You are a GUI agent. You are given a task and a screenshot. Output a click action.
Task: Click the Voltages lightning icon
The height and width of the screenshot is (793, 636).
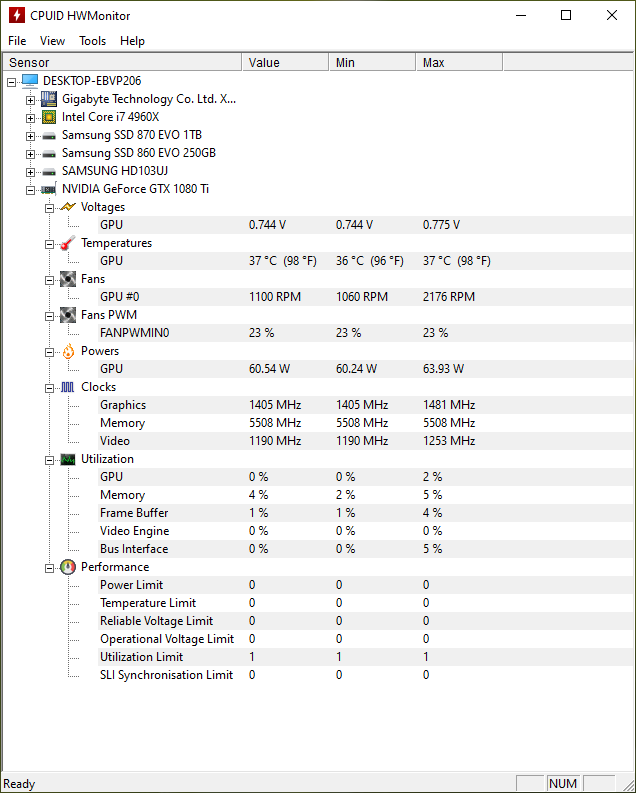click(x=68, y=207)
